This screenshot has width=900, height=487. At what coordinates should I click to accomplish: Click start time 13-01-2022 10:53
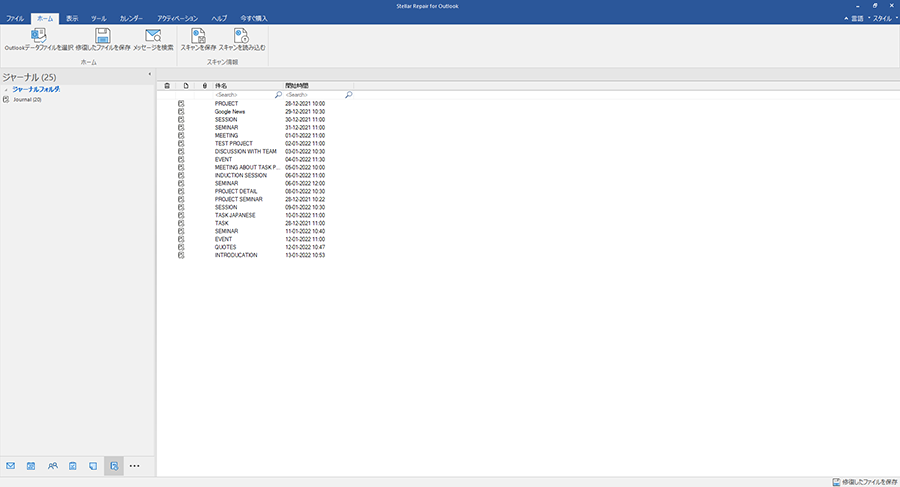coord(305,255)
